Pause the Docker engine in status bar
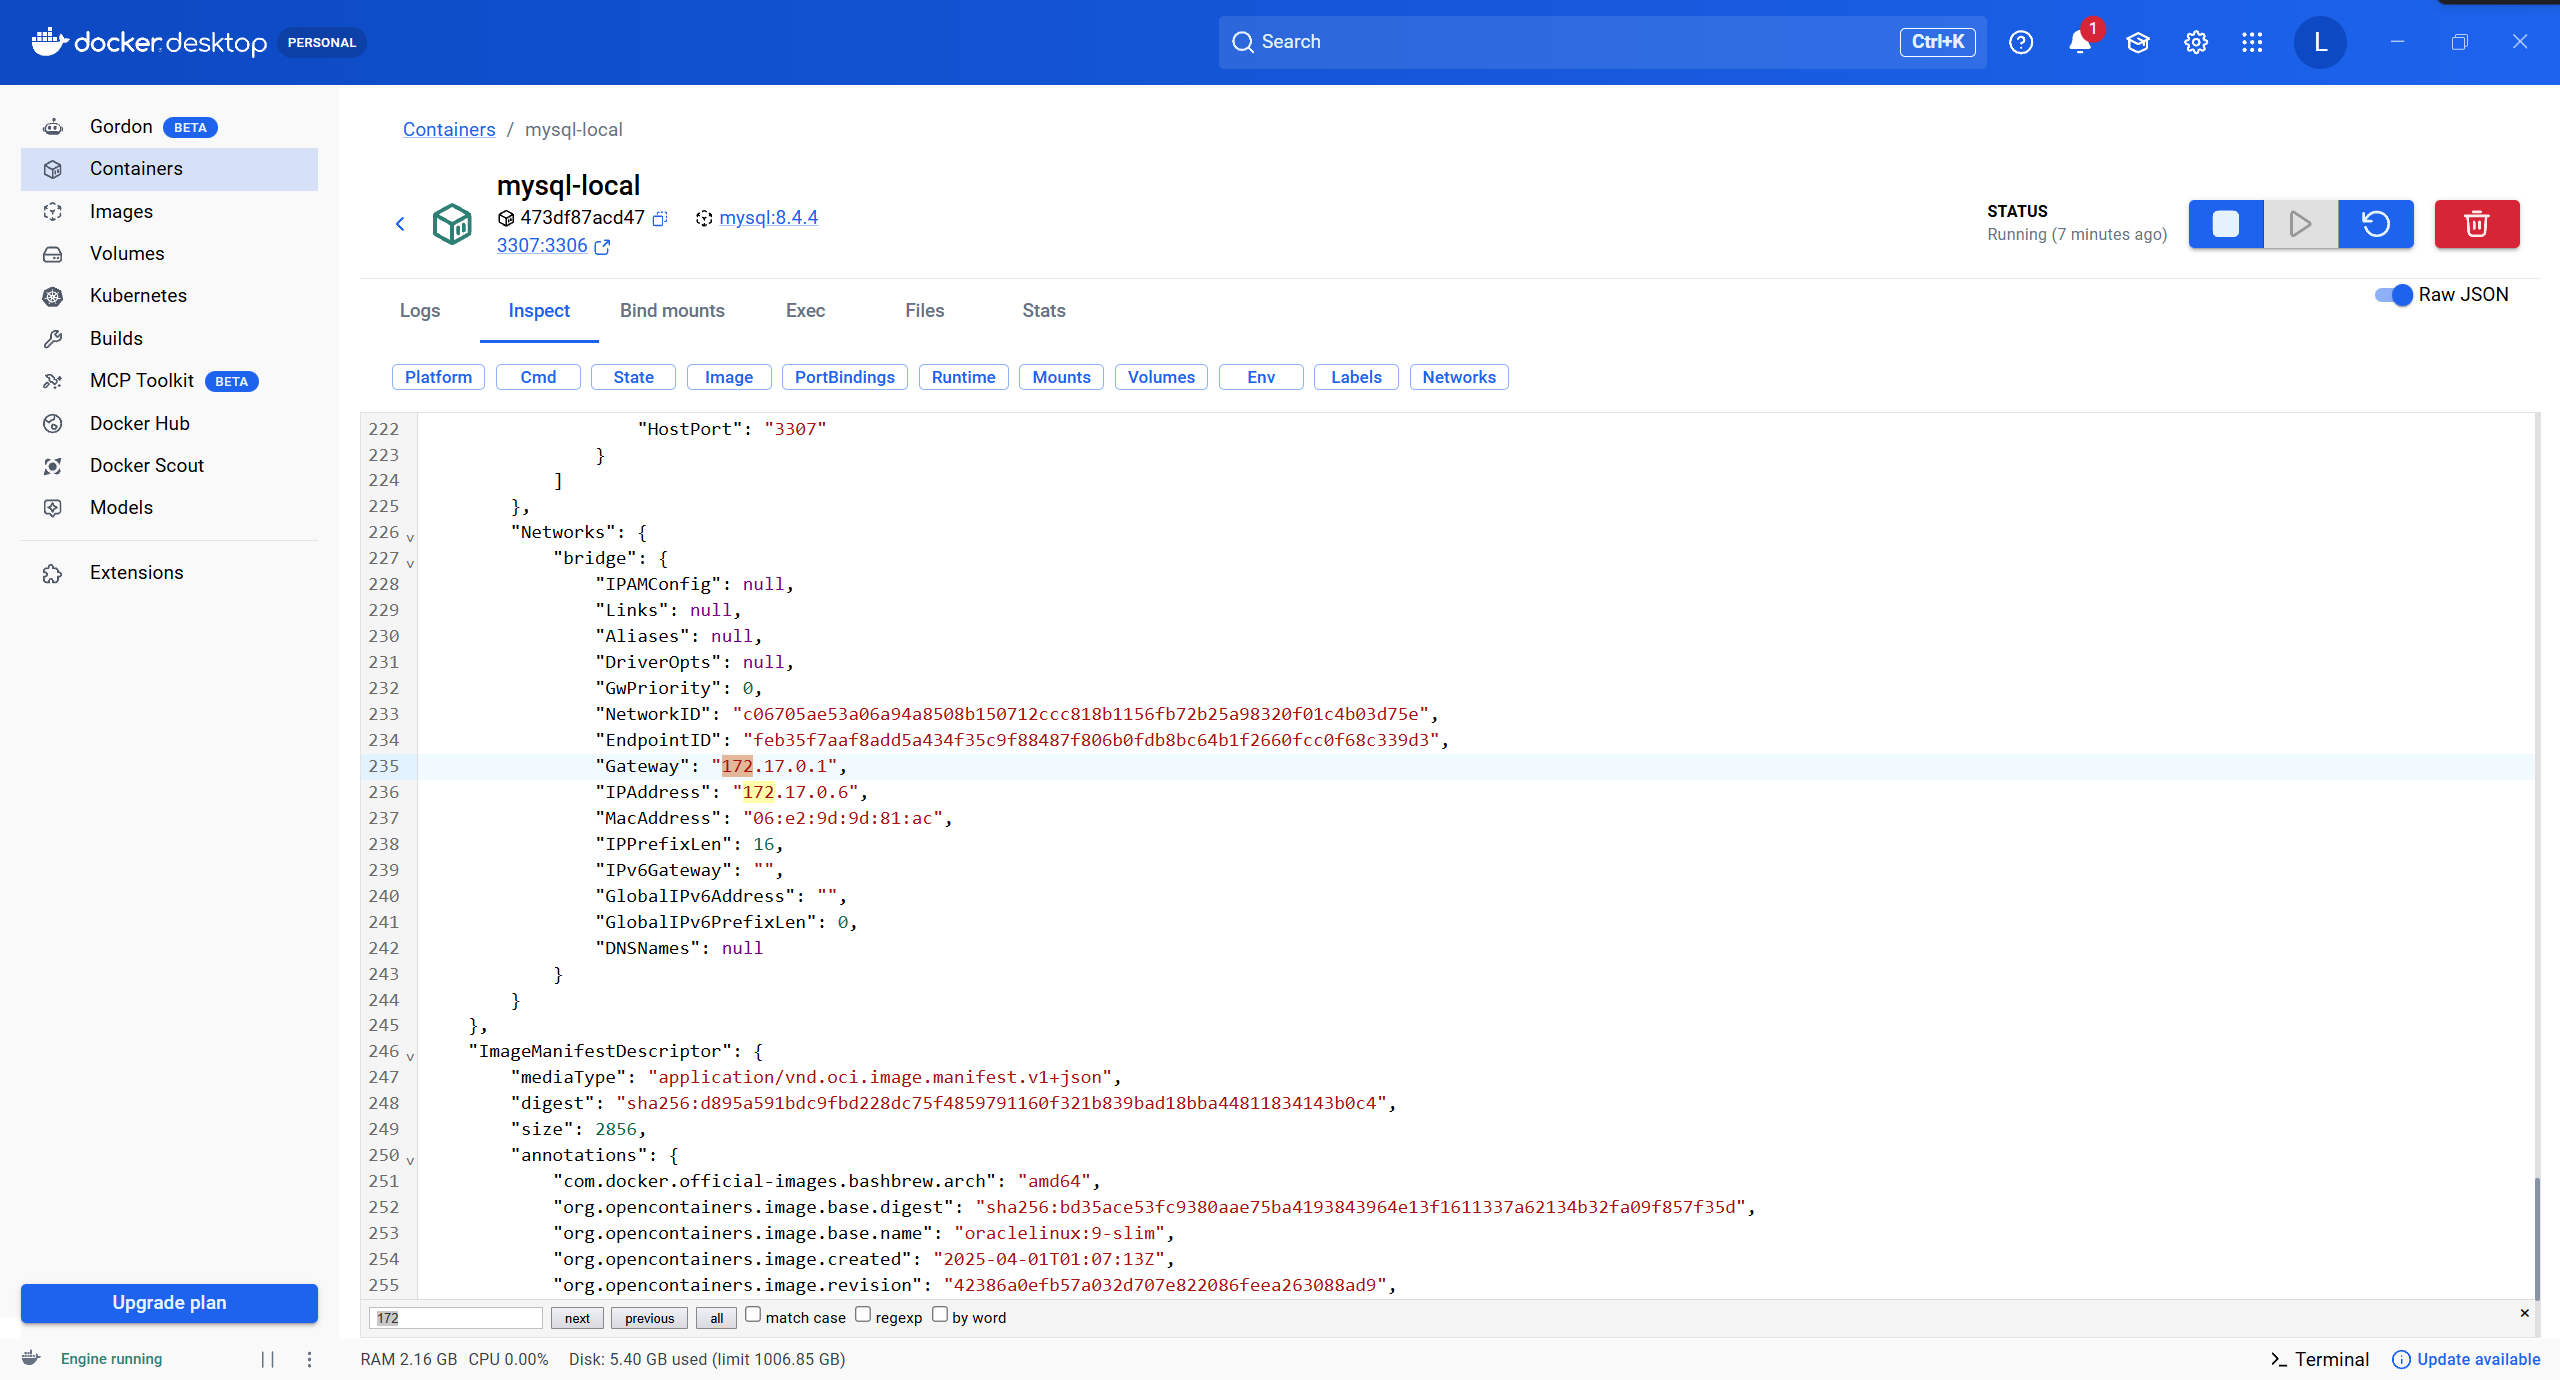 [267, 1359]
